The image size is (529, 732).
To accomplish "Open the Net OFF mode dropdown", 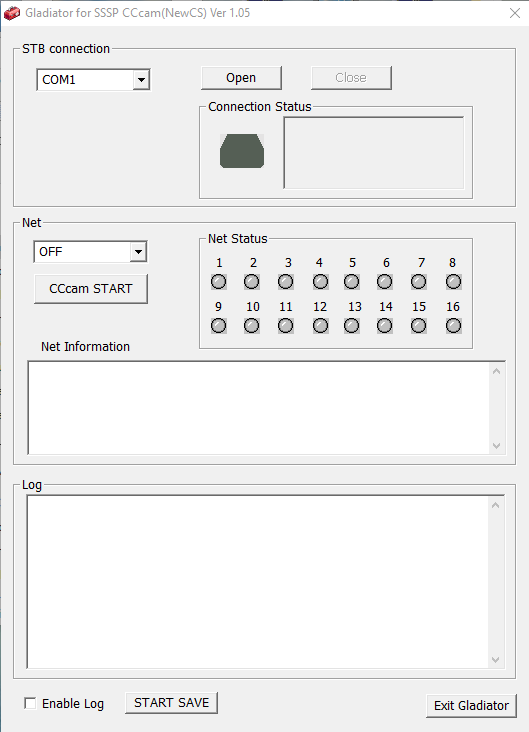I will pos(138,252).
